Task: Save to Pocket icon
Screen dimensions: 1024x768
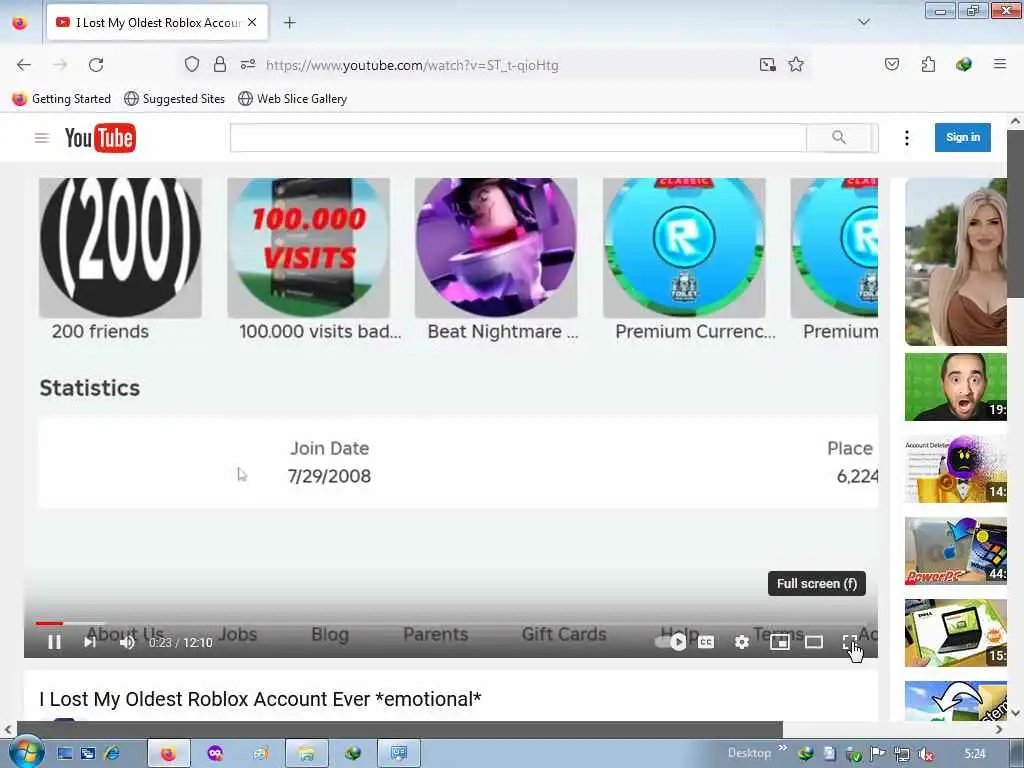Action: click(x=891, y=64)
